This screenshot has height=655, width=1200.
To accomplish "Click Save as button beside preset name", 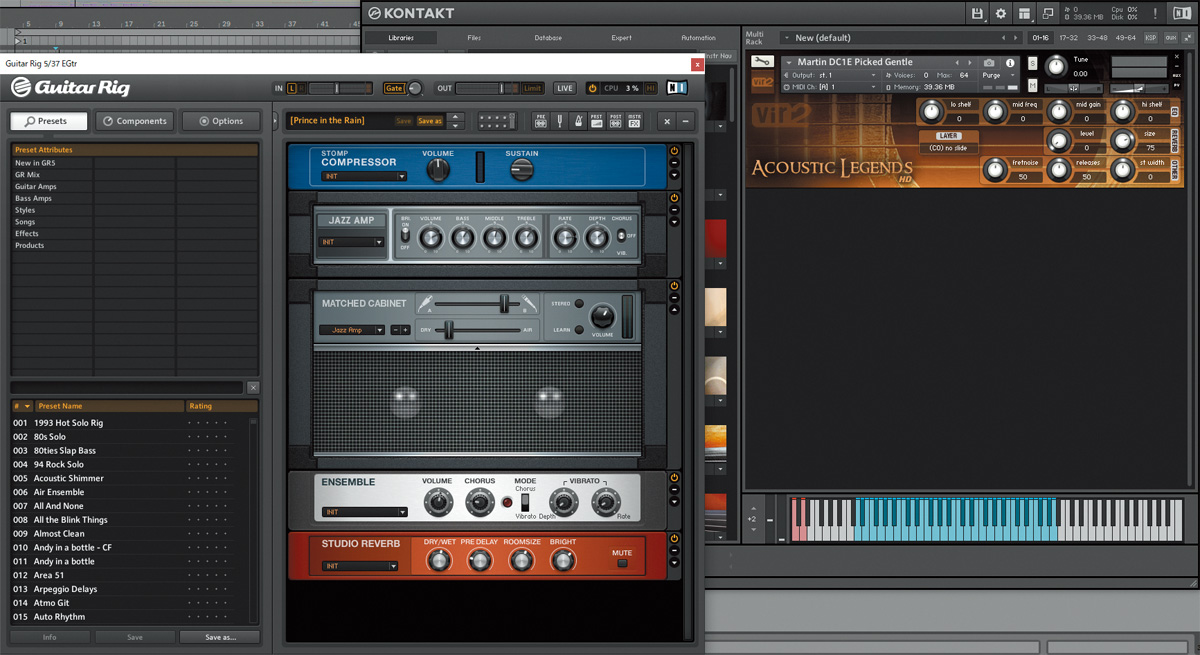I will tap(429, 121).
